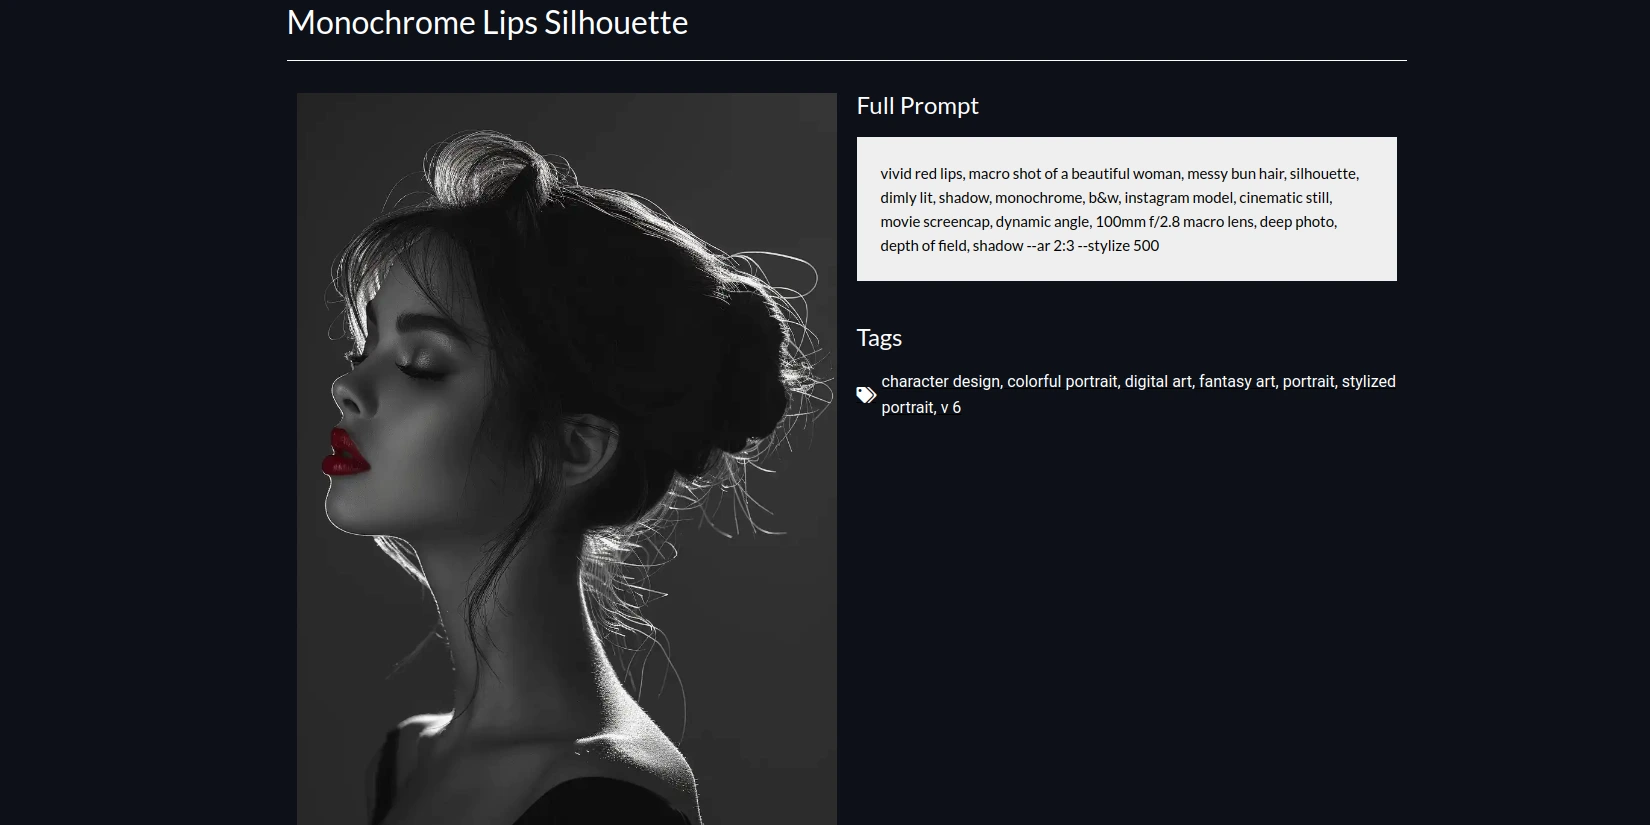Select the "digital art" tag
Screen dimensions: 1650x825
[1158, 382]
